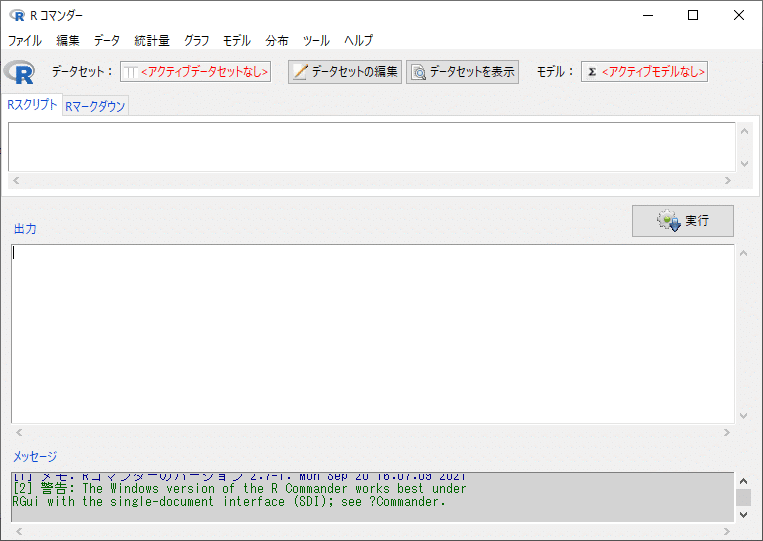This screenshot has width=763, height=541.
Task: Switch to the Rスクリプト tab
Action: 32,105
